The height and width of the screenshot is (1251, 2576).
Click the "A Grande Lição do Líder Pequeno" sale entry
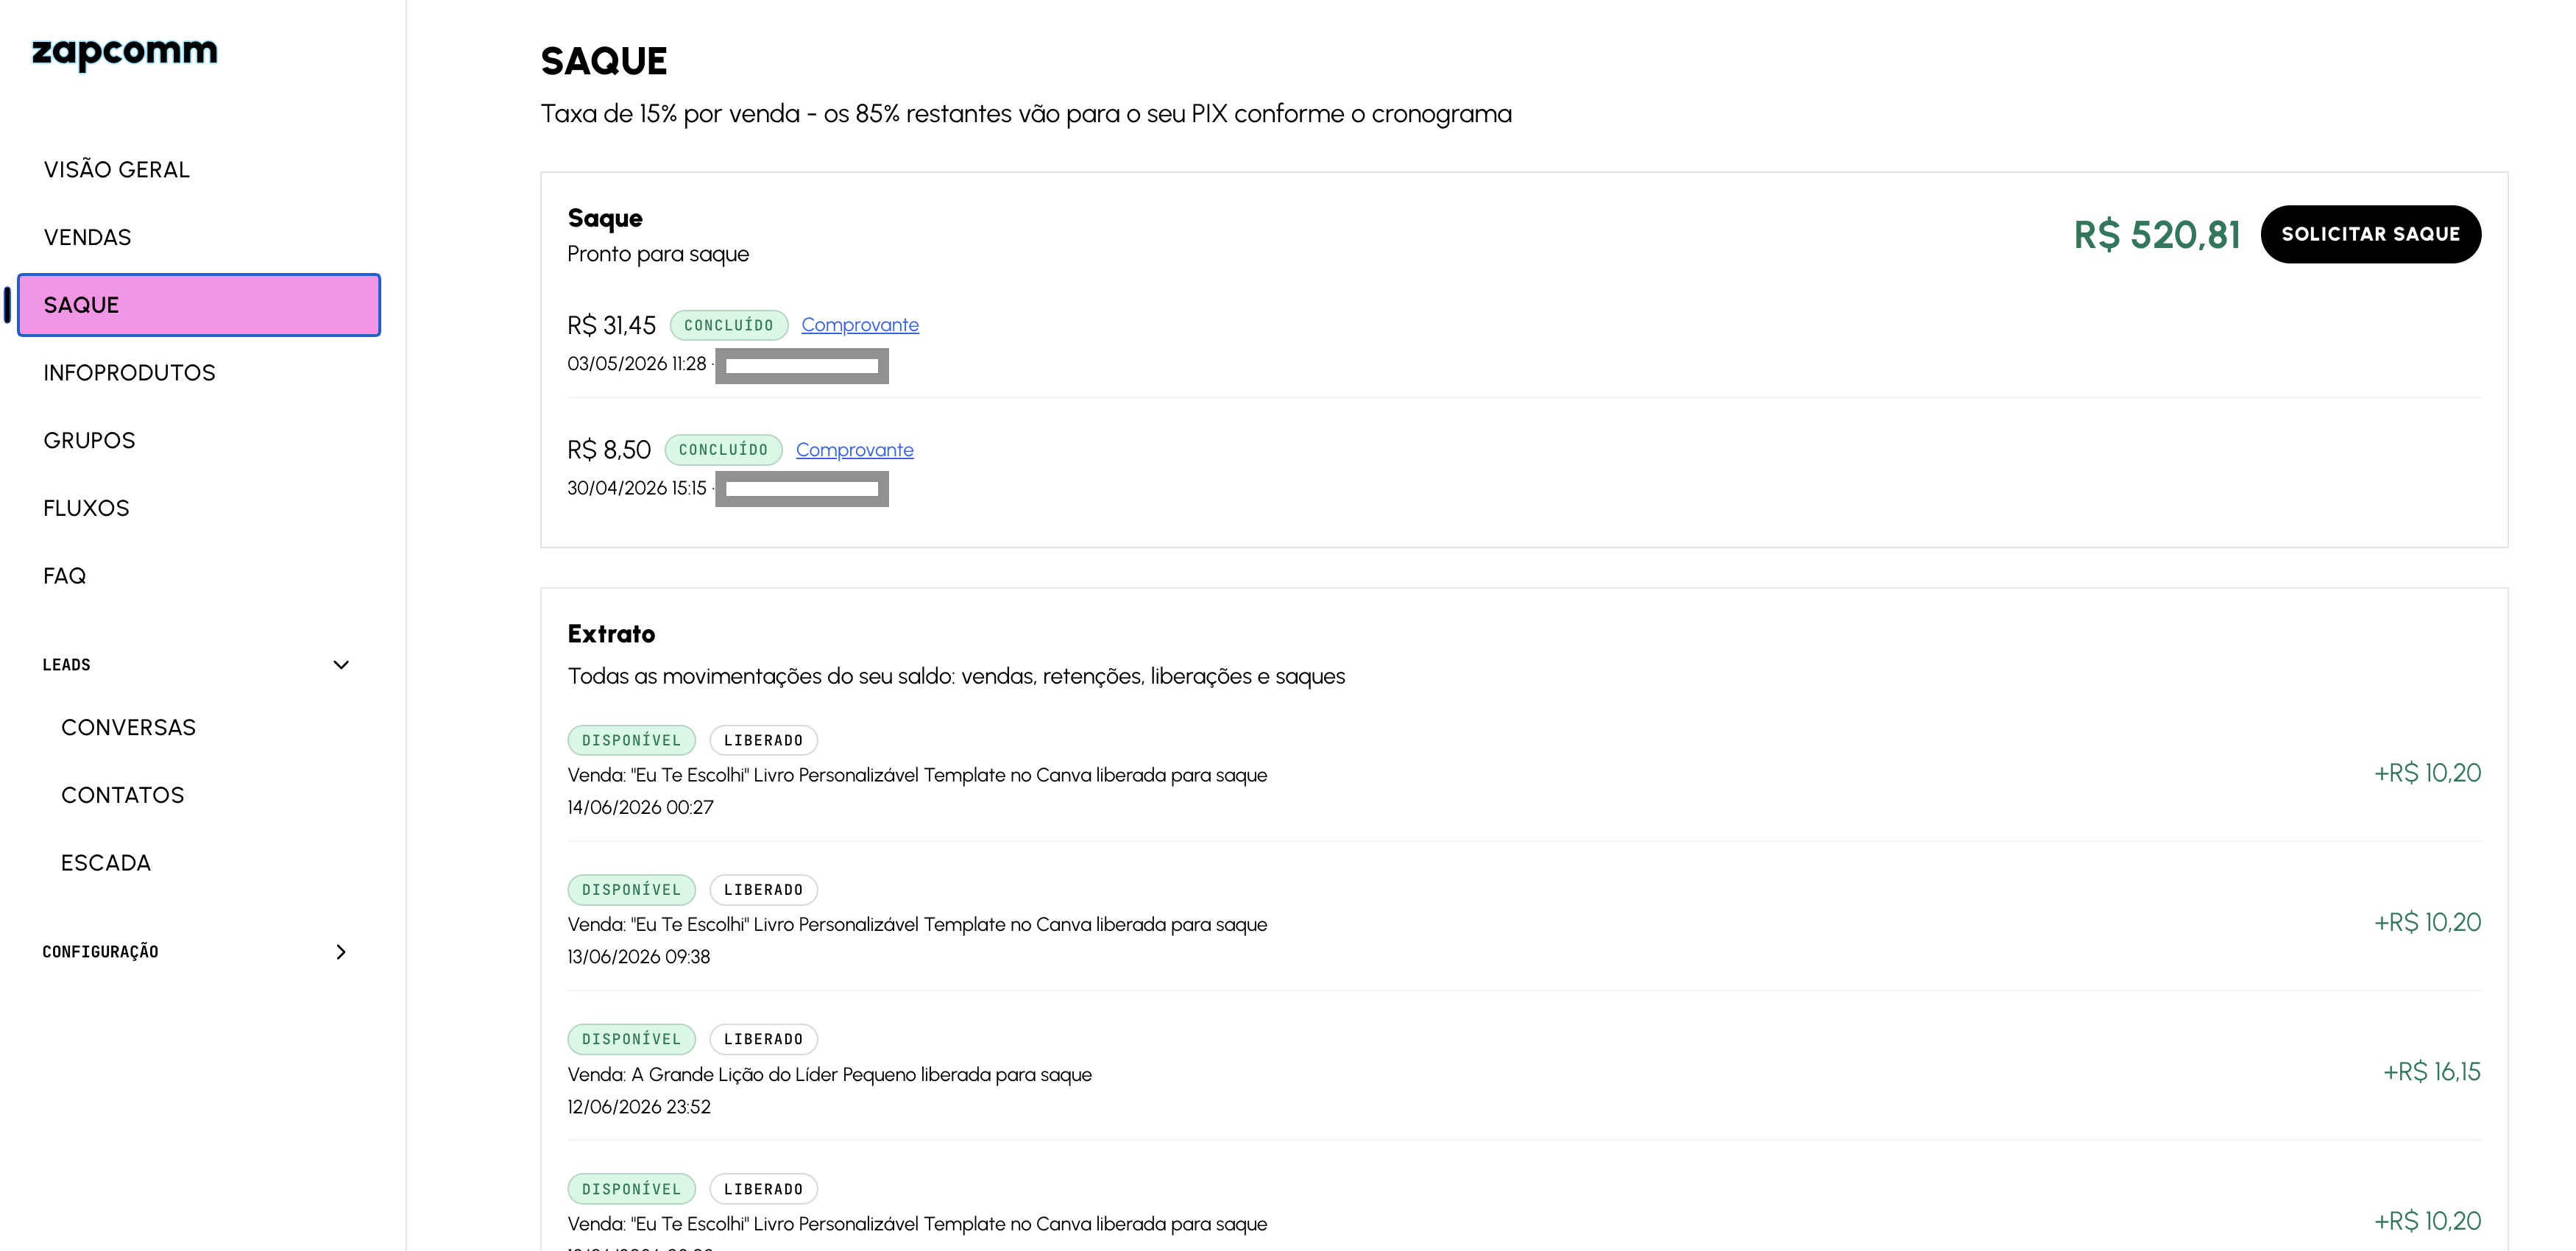pyautogui.click(x=830, y=1075)
